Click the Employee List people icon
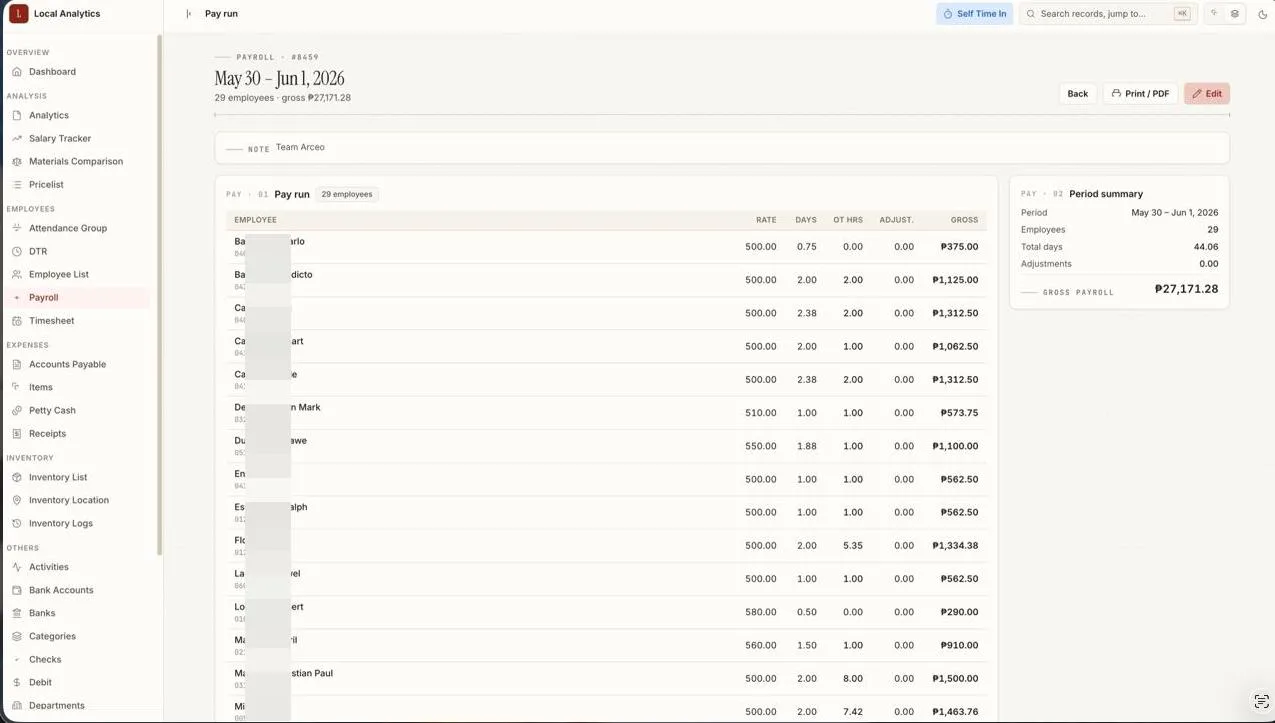The height and width of the screenshot is (723, 1275). click(x=17, y=274)
